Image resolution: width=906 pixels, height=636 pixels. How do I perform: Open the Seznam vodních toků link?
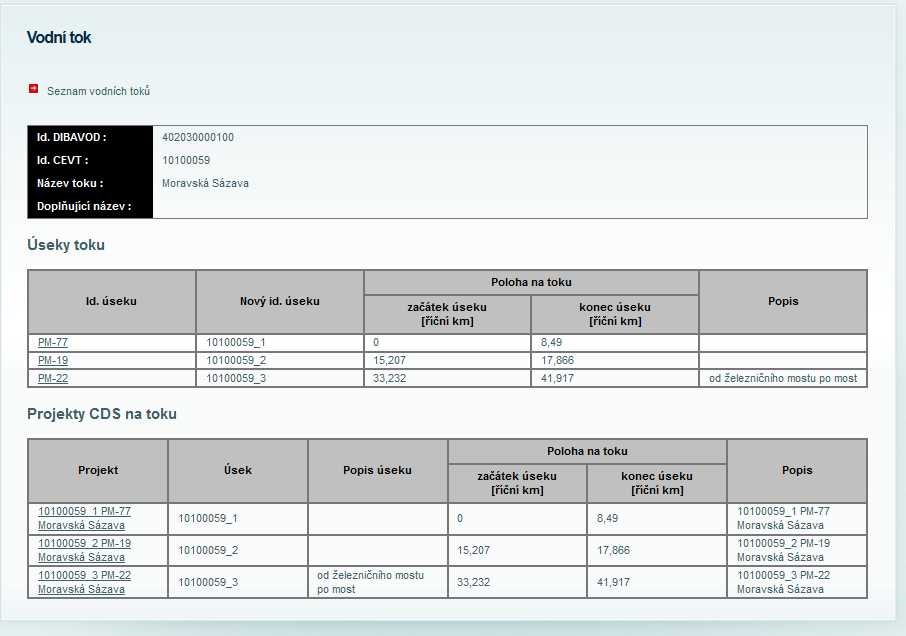click(98, 91)
